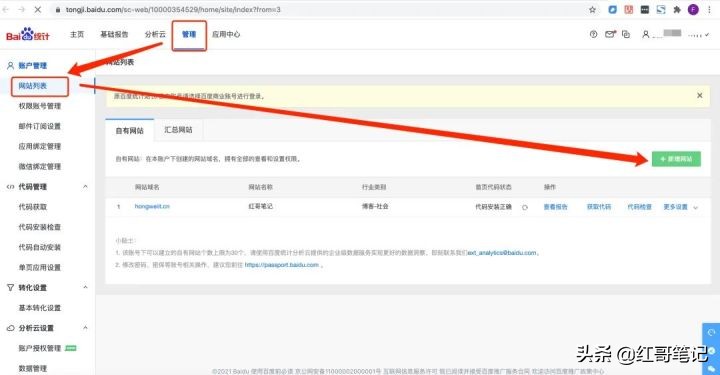
Task: Open the 分析云 top menu
Action: click(x=155, y=34)
